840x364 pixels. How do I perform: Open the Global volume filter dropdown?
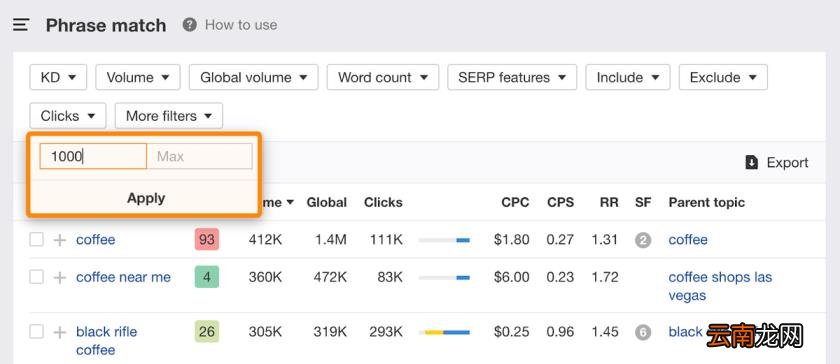(x=253, y=77)
